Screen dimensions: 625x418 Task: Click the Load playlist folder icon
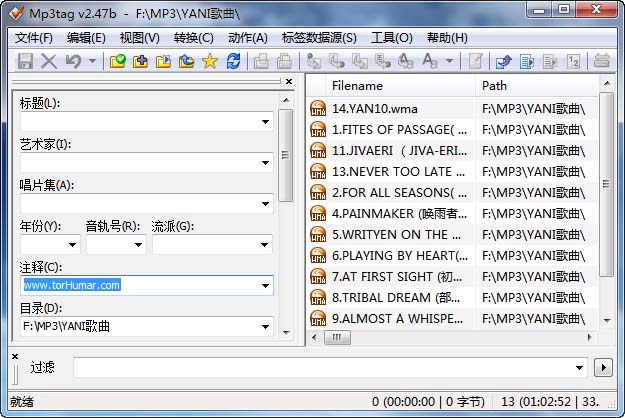tap(163, 61)
